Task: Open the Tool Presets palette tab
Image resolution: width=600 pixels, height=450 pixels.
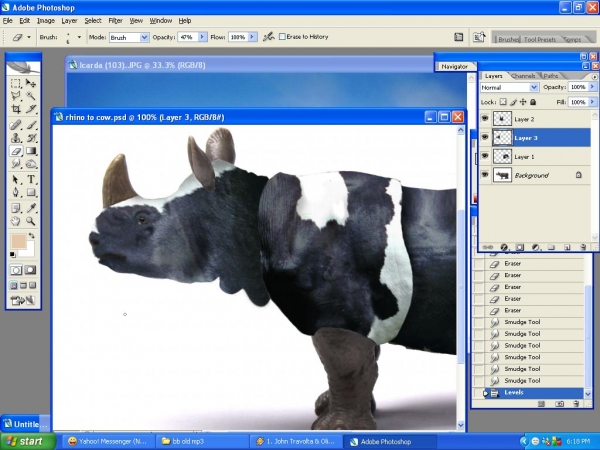Action: coord(540,39)
